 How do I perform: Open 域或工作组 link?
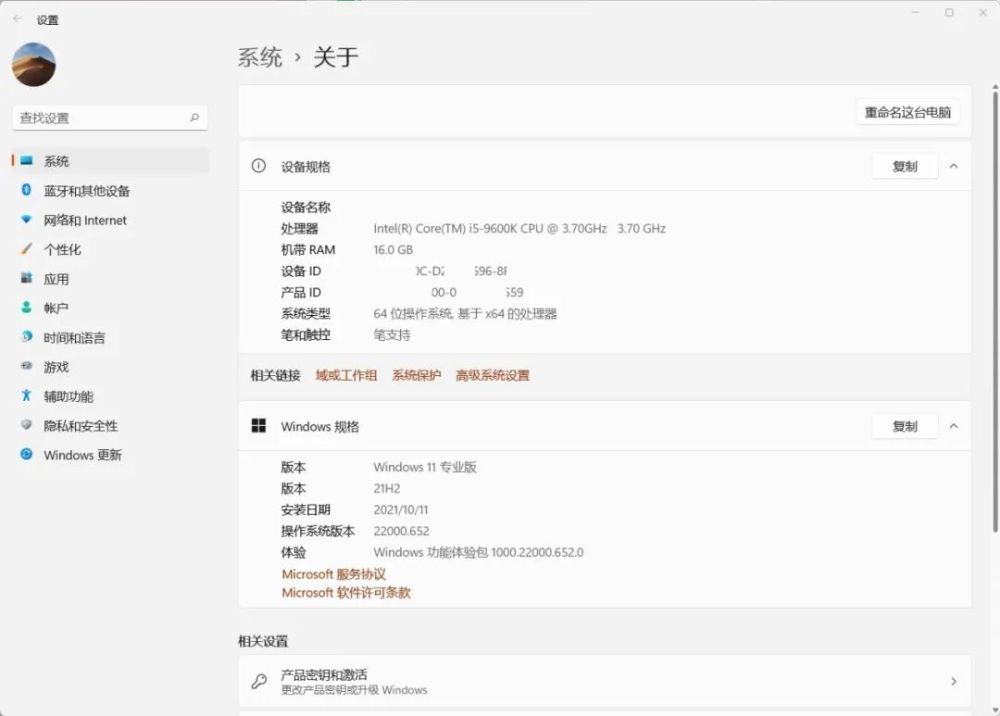pyautogui.click(x=346, y=376)
